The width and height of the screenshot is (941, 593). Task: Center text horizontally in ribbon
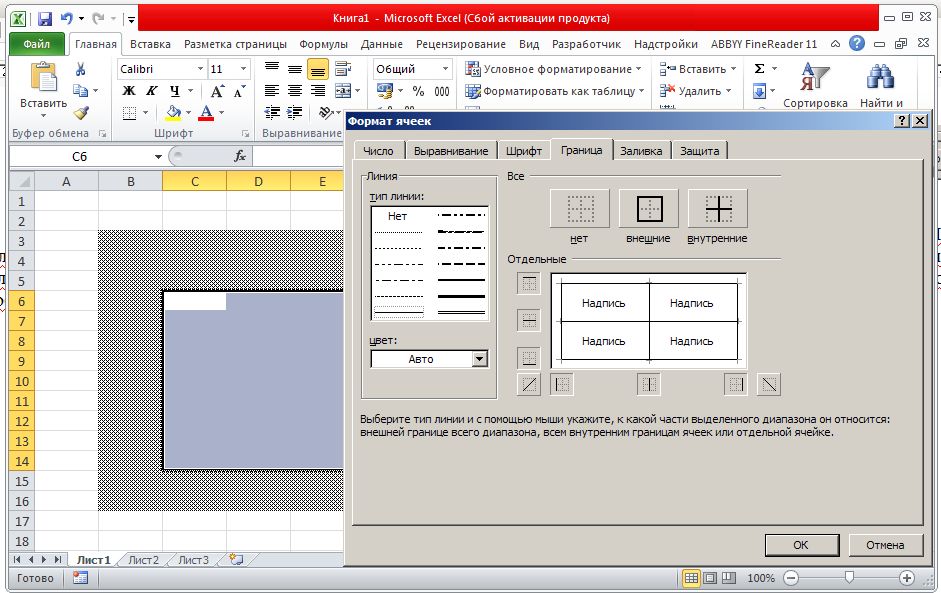coord(295,91)
